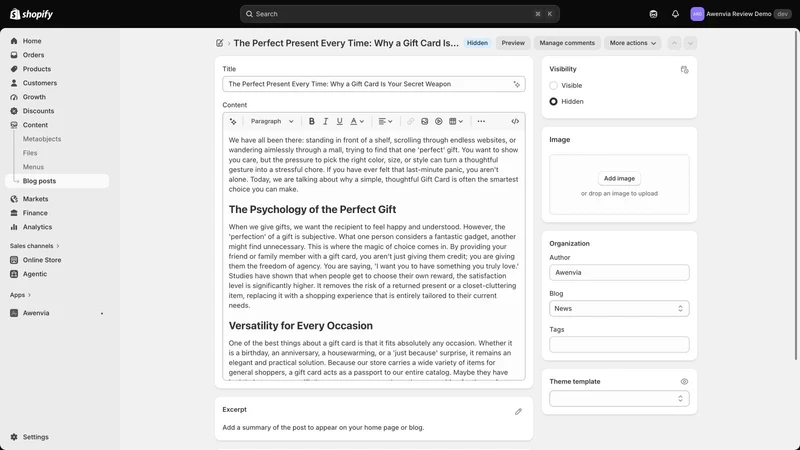Insert an image in the editor

click(424, 121)
